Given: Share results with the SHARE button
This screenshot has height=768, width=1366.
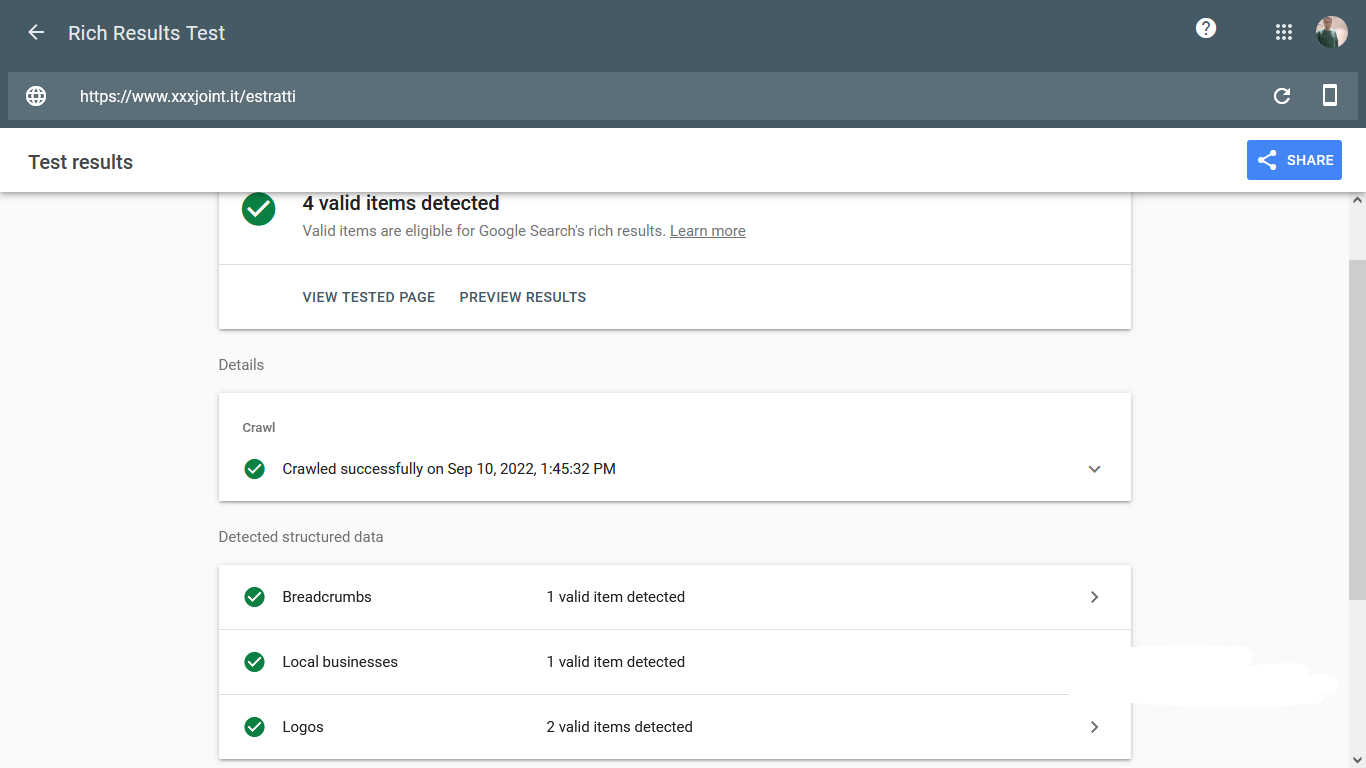Looking at the screenshot, I should click(1294, 160).
